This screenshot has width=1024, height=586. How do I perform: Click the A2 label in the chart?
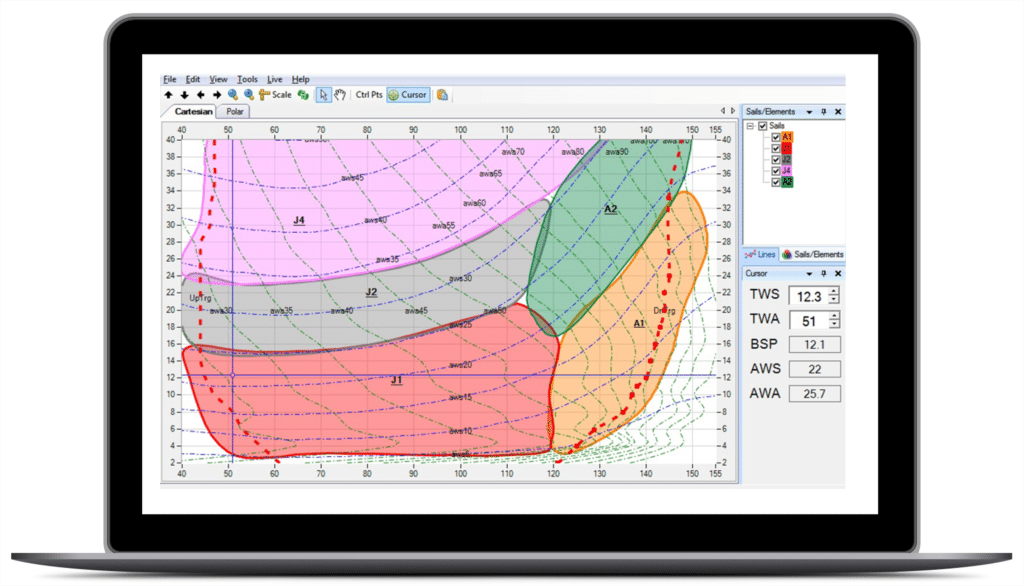[x=611, y=209]
